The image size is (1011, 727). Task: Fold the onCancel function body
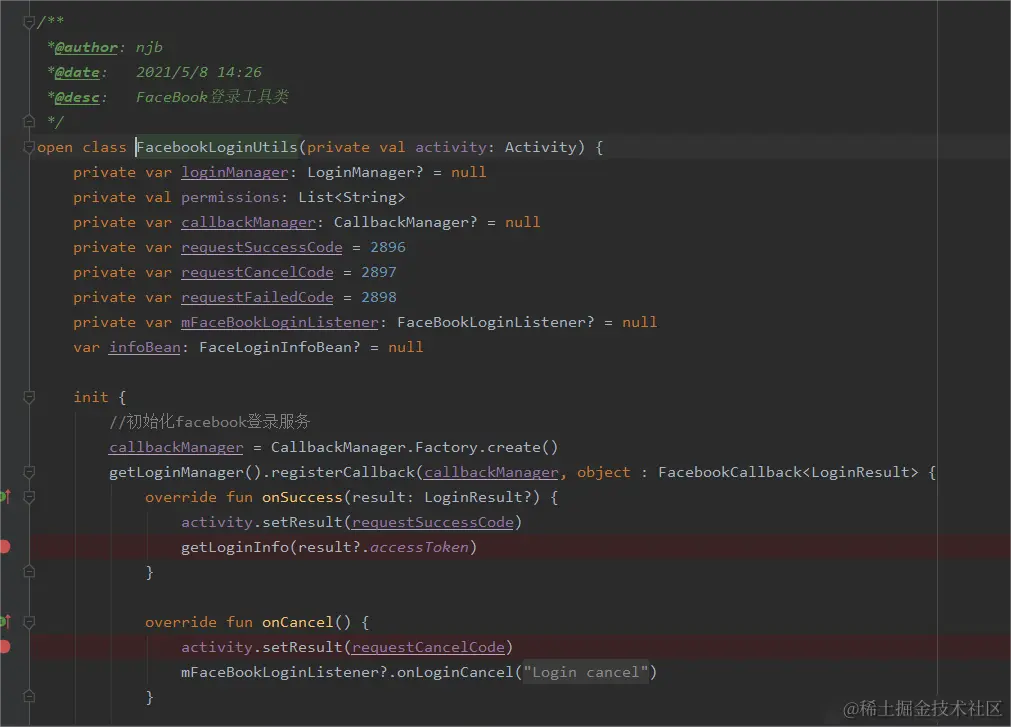pyautogui.click(x=29, y=622)
